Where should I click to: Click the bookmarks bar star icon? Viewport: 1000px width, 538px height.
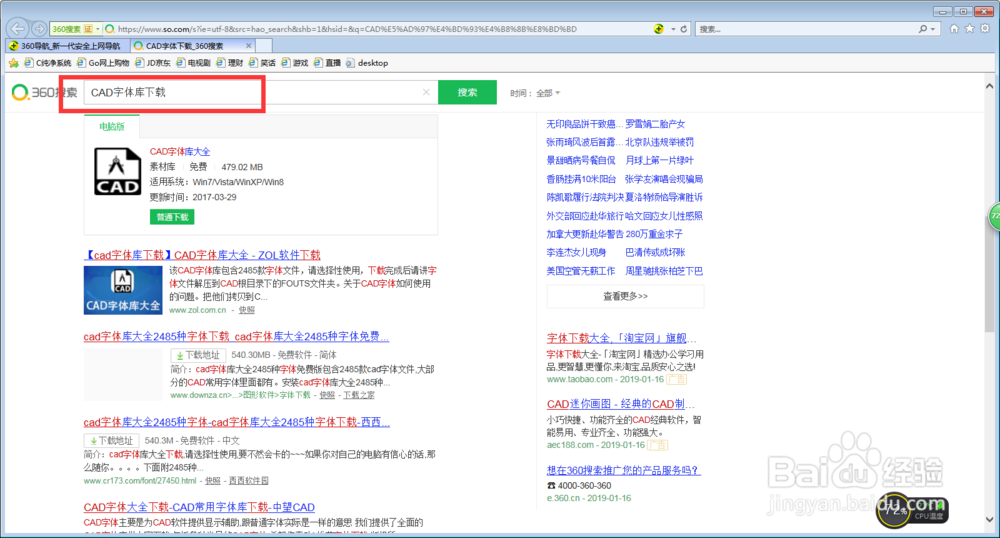tap(13, 63)
